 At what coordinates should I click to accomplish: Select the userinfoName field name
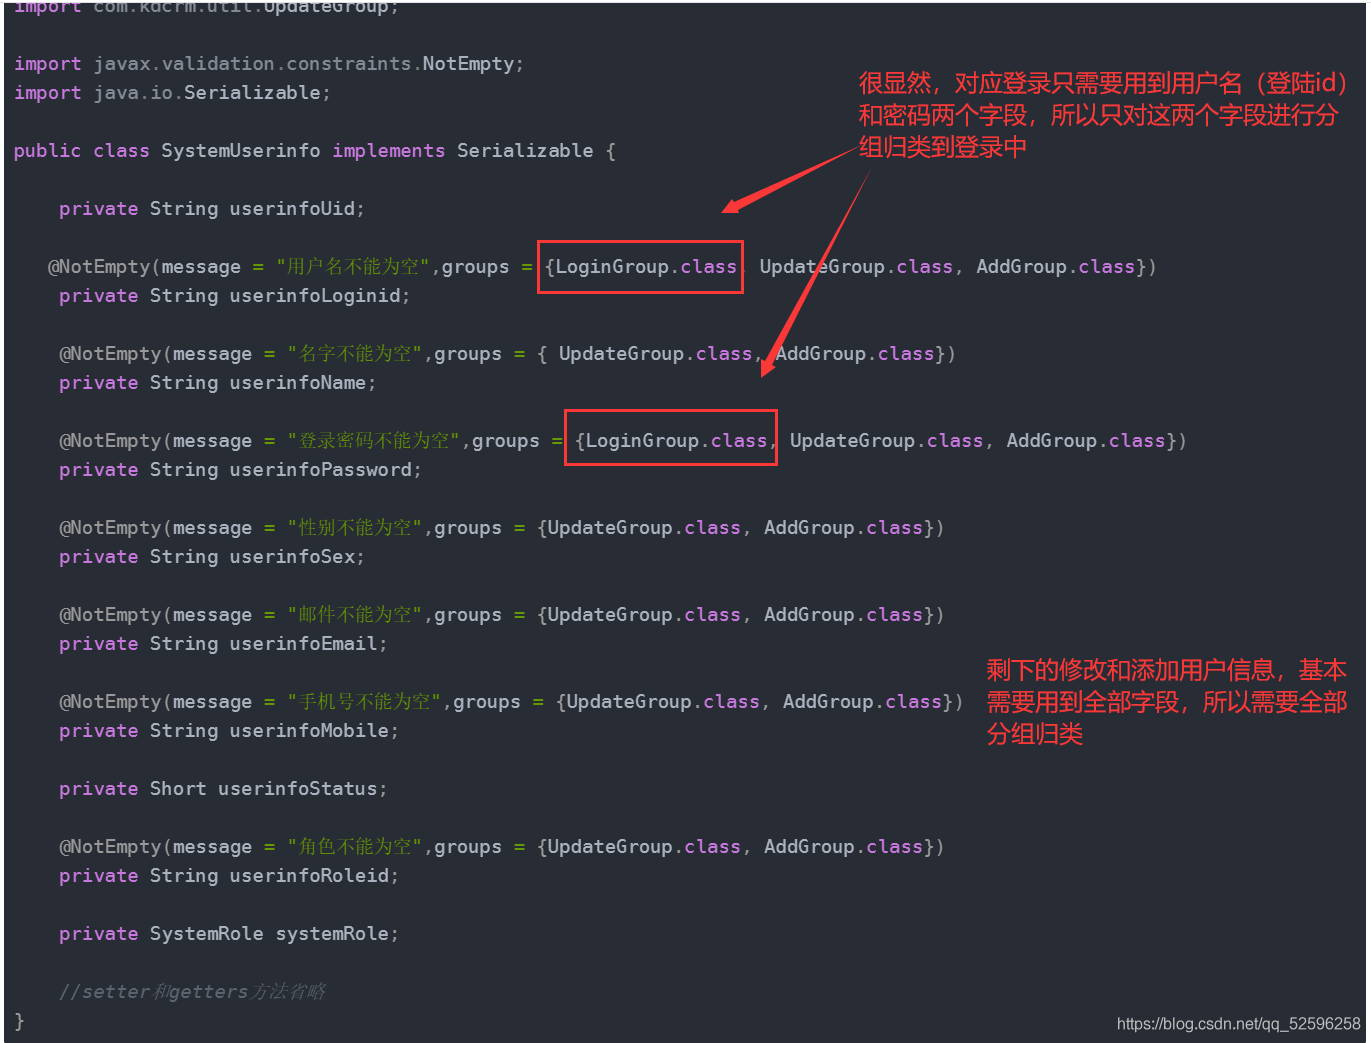tap(298, 383)
